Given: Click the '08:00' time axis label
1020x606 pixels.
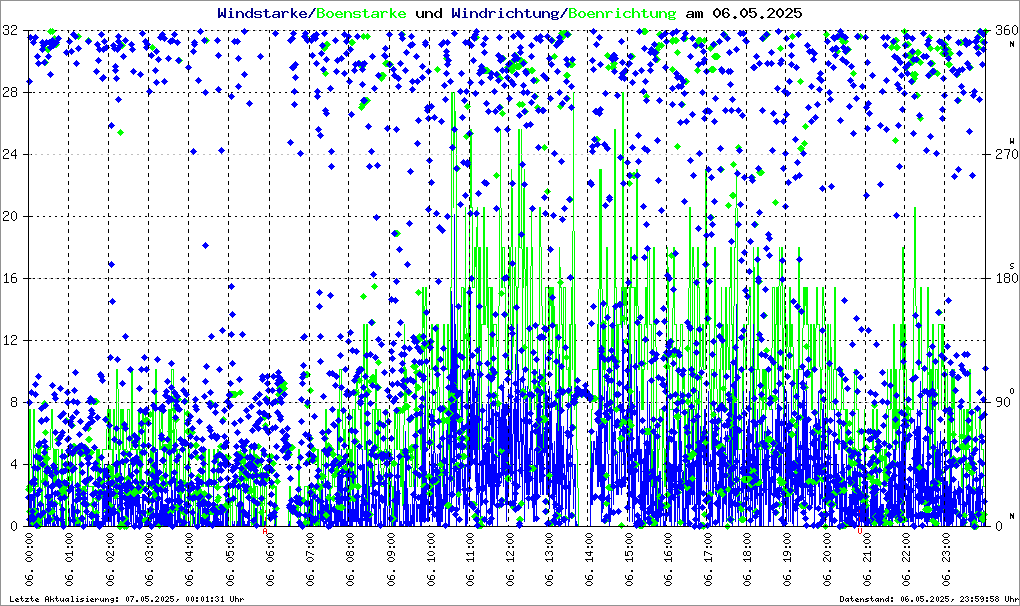Looking at the screenshot, I should click(349, 548).
